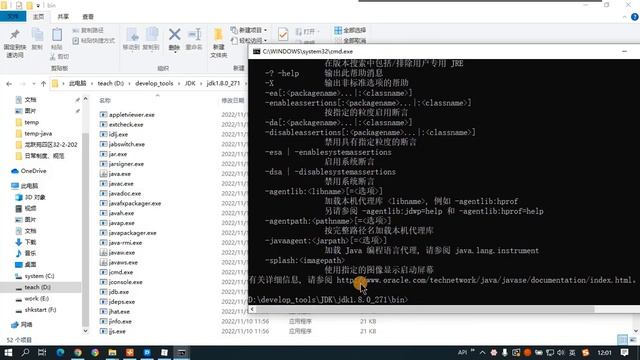Screen dimensions: 640x360
Task: Open the Windows Start menu
Action: coord(8,352)
